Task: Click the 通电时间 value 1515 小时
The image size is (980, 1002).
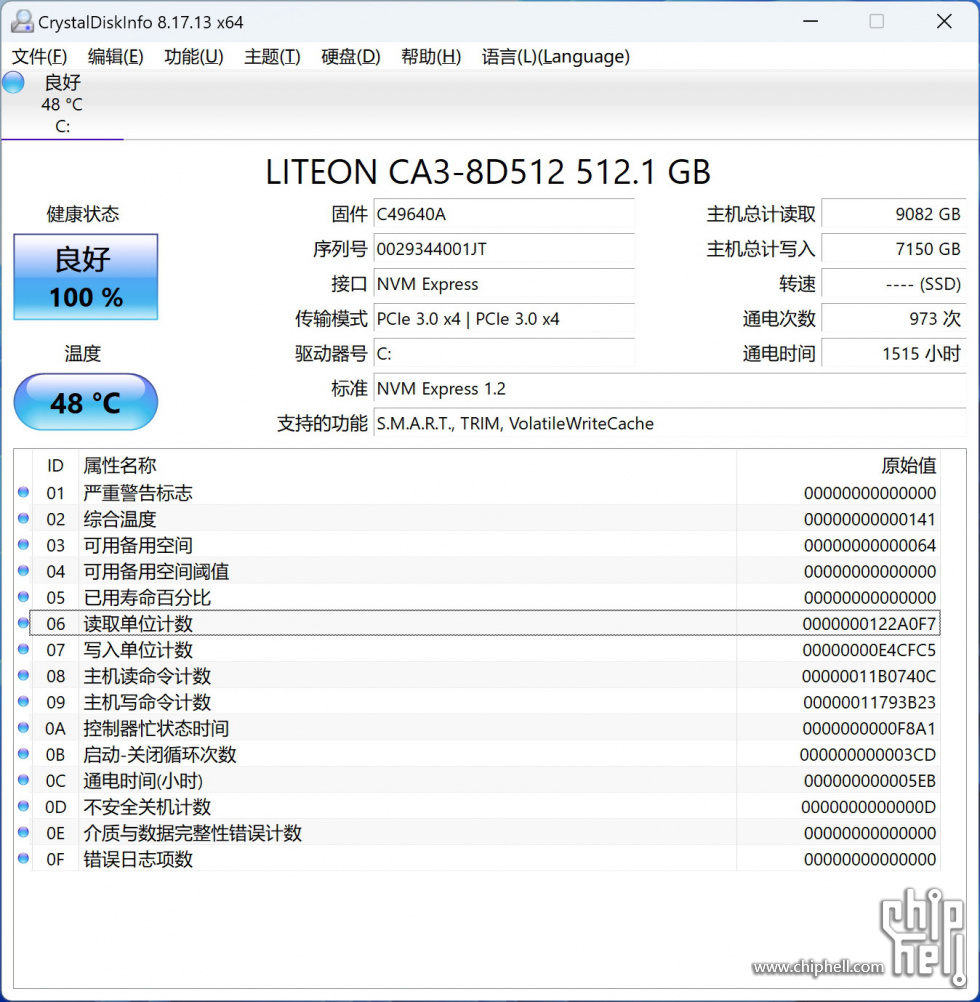Action: pos(894,353)
